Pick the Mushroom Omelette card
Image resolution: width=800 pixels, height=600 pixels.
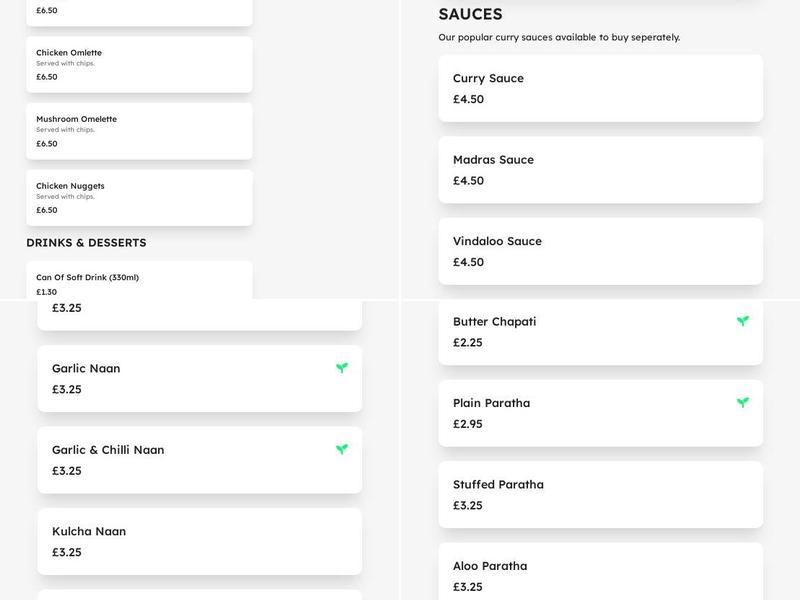coord(139,131)
